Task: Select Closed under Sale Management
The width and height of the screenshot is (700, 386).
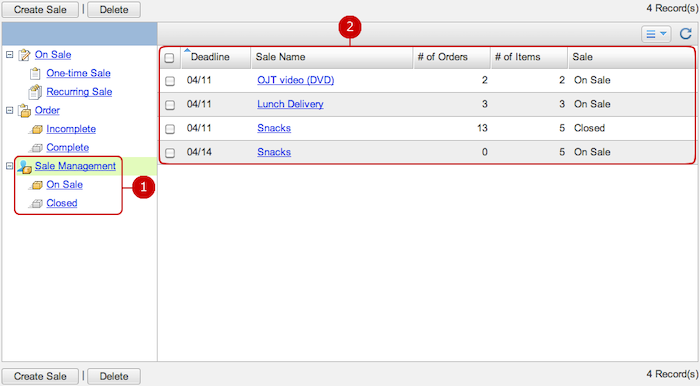Action: point(62,203)
